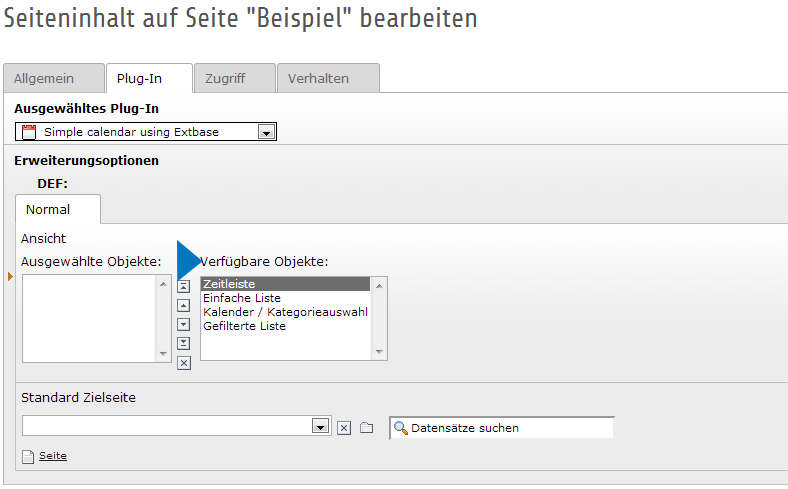
Task: Expand the Standard Zielseite dropdown
Action: (320, 427)
